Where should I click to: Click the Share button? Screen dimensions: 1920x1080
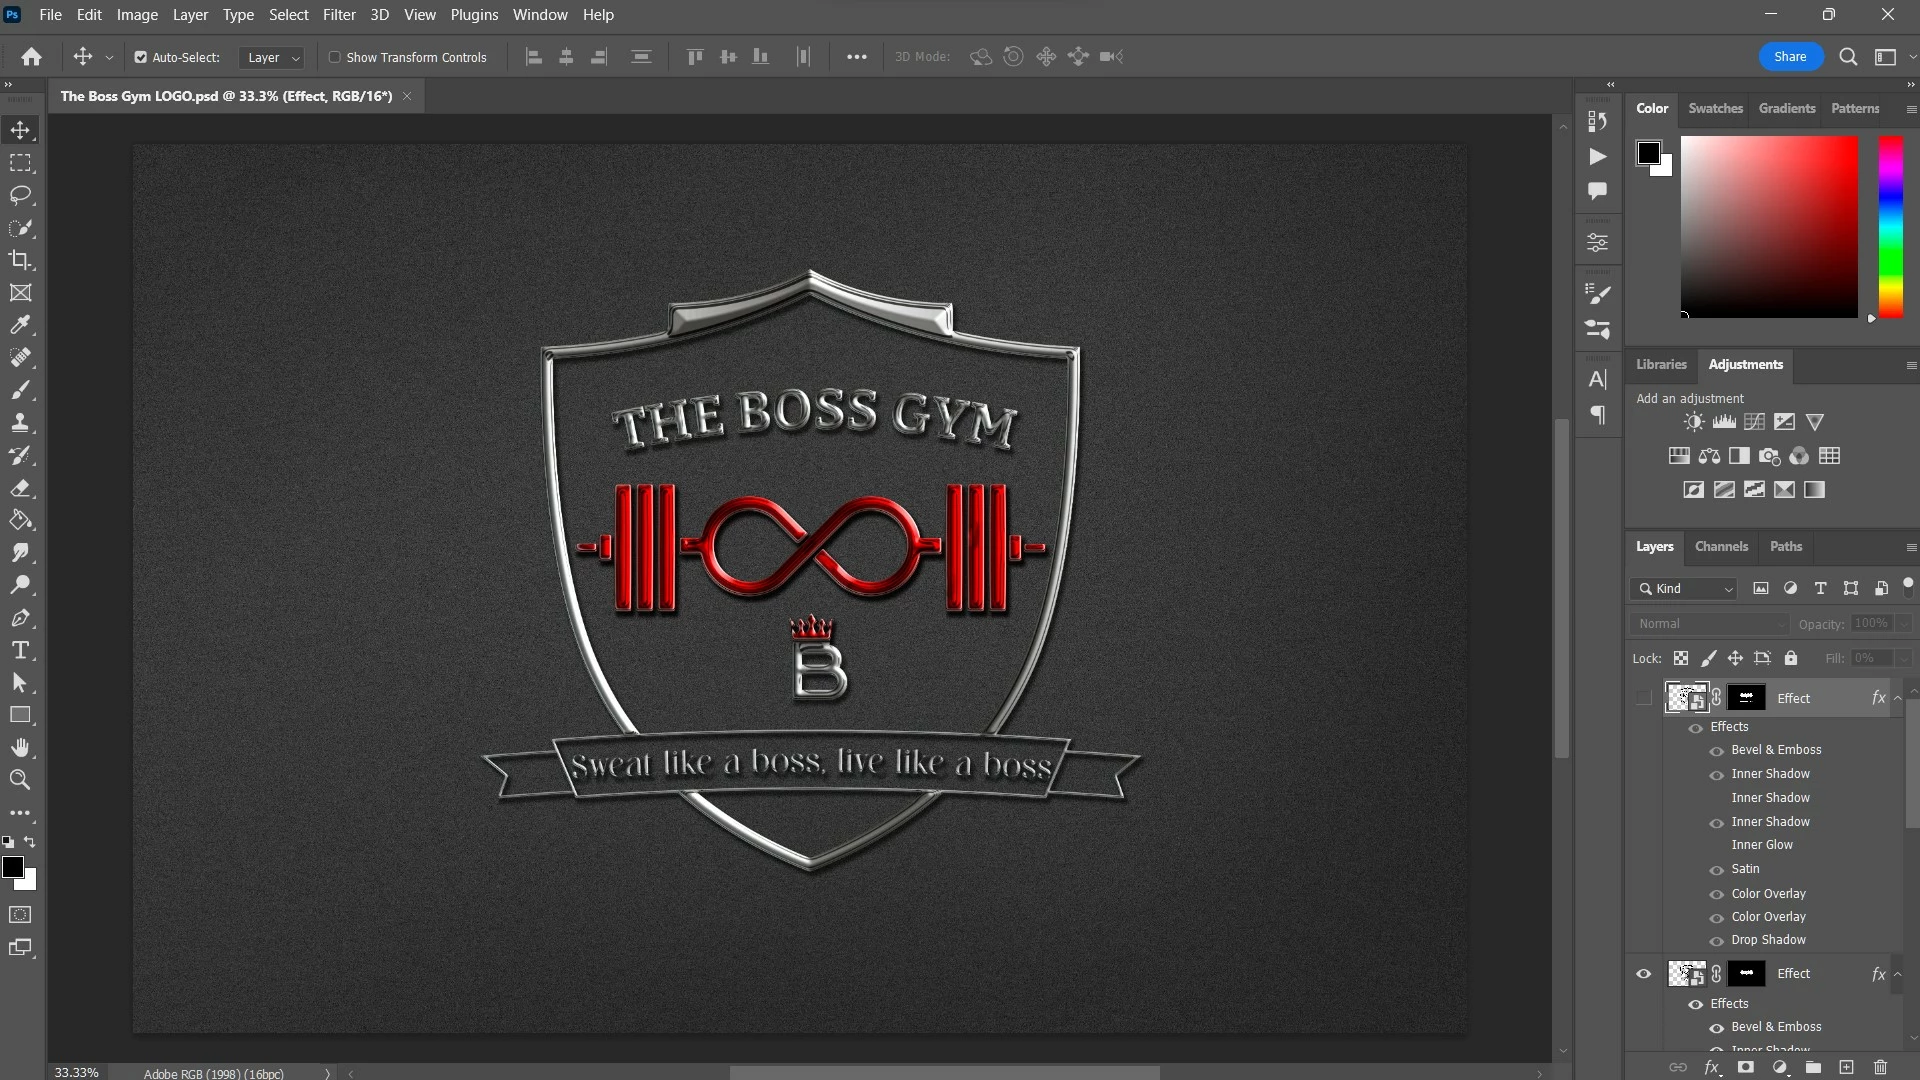(x=1789, y=57)
